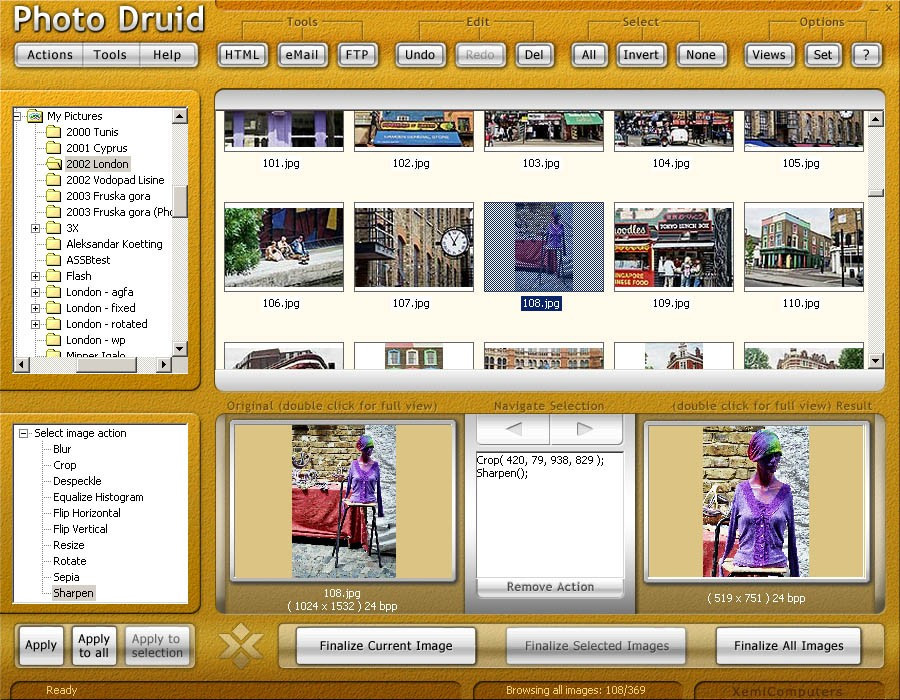Click Apply to all button
900x700 pixels.
click(94, 645)
